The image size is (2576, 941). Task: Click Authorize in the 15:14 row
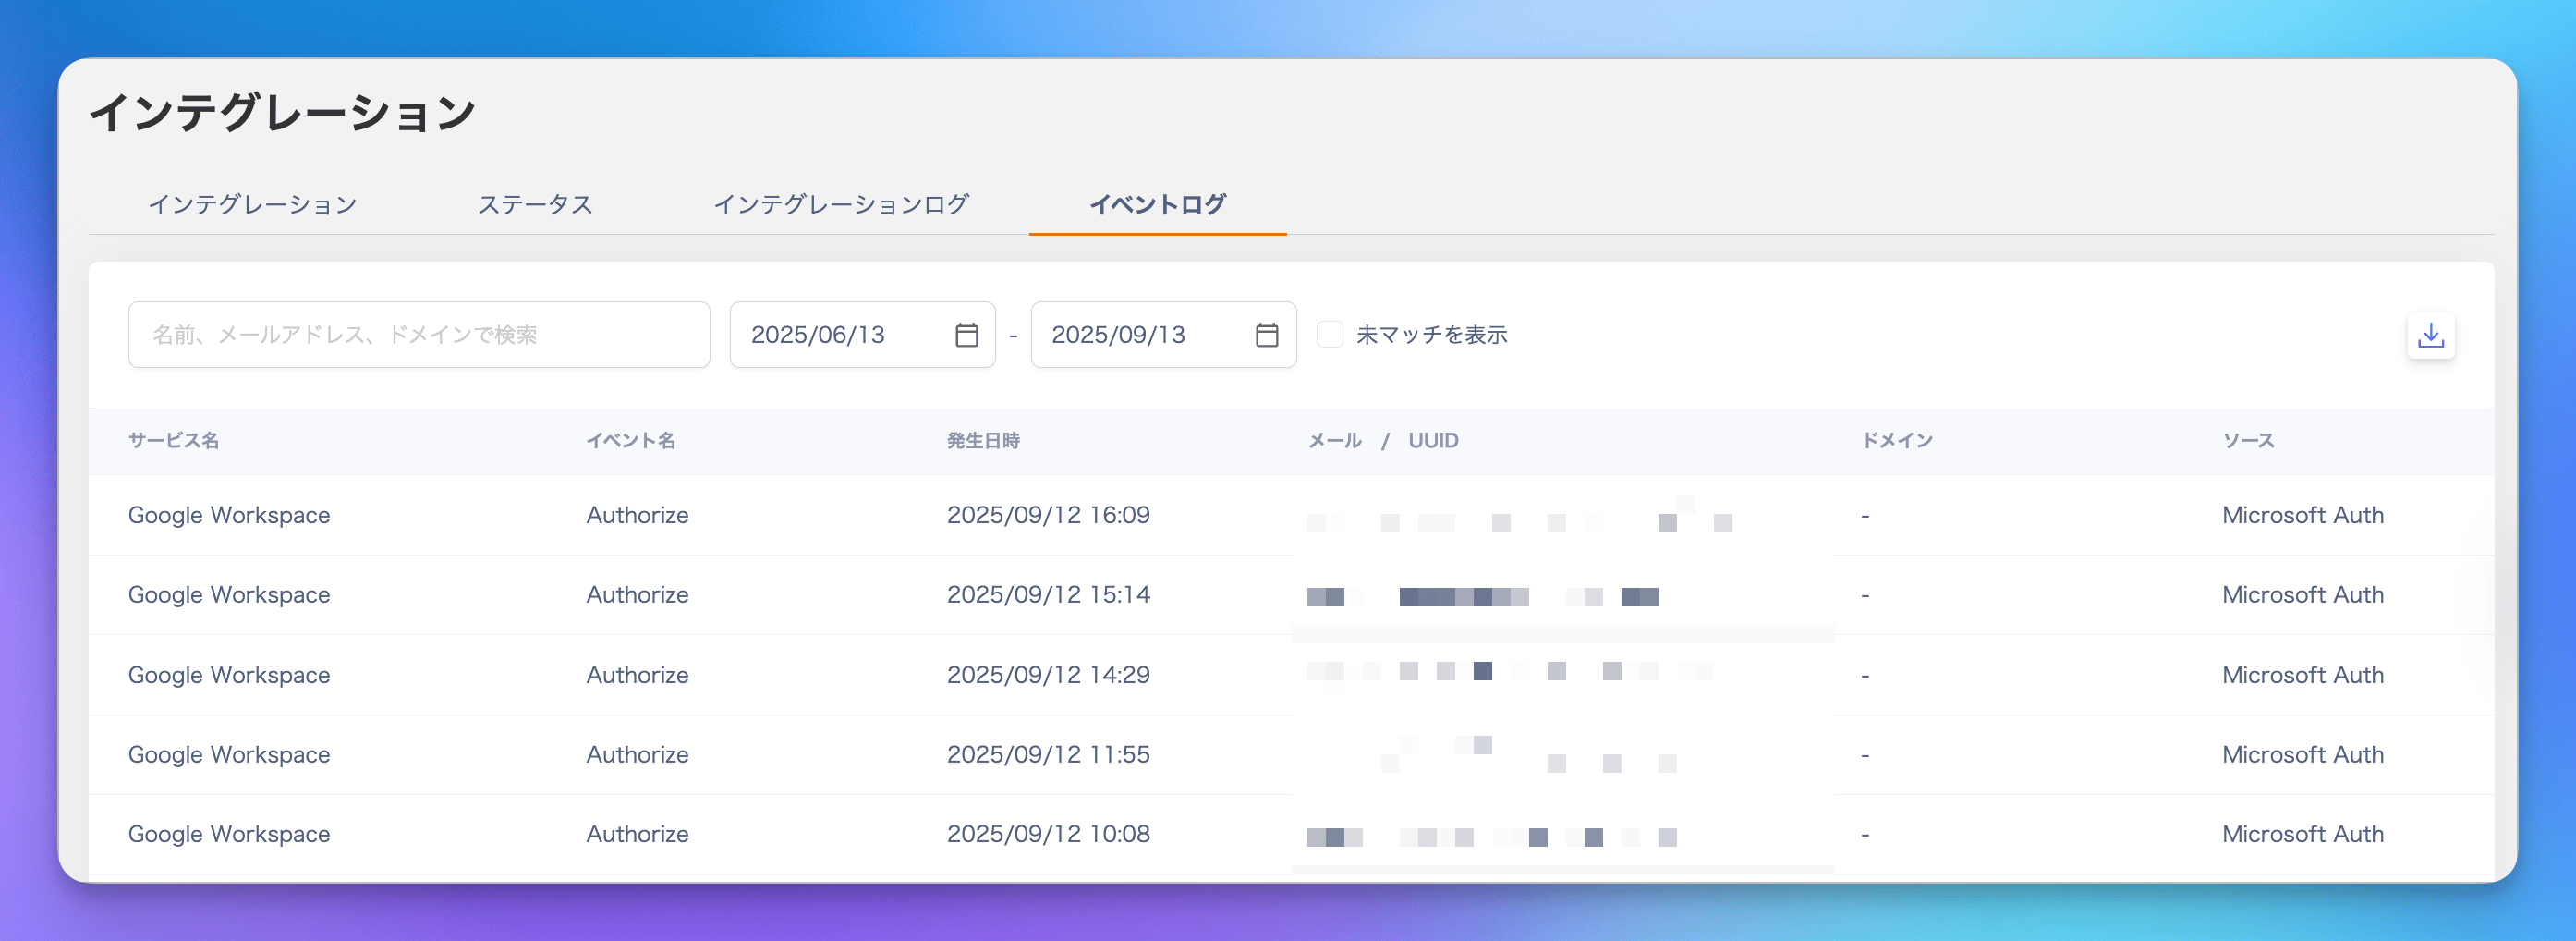637,595
